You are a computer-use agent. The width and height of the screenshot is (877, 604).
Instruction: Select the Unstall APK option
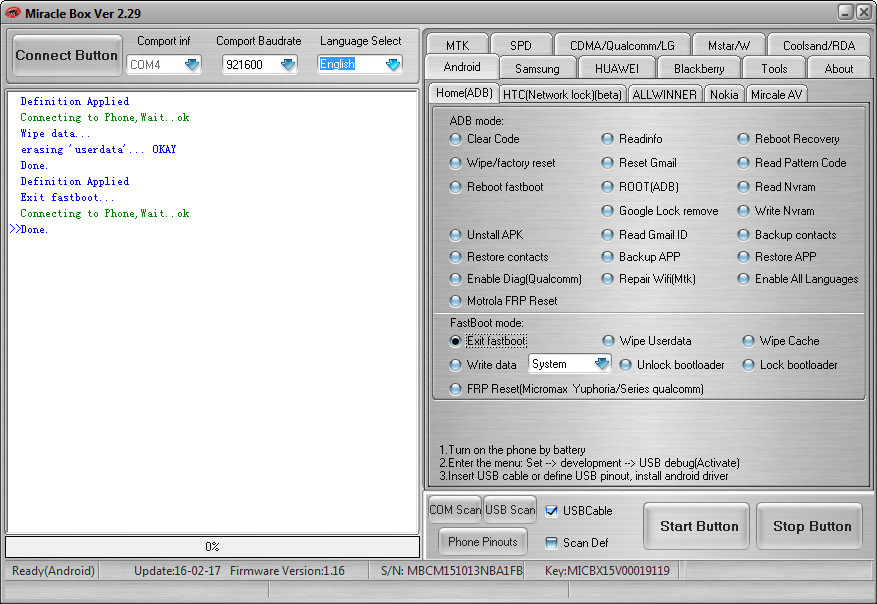click(x=487, y=235)
